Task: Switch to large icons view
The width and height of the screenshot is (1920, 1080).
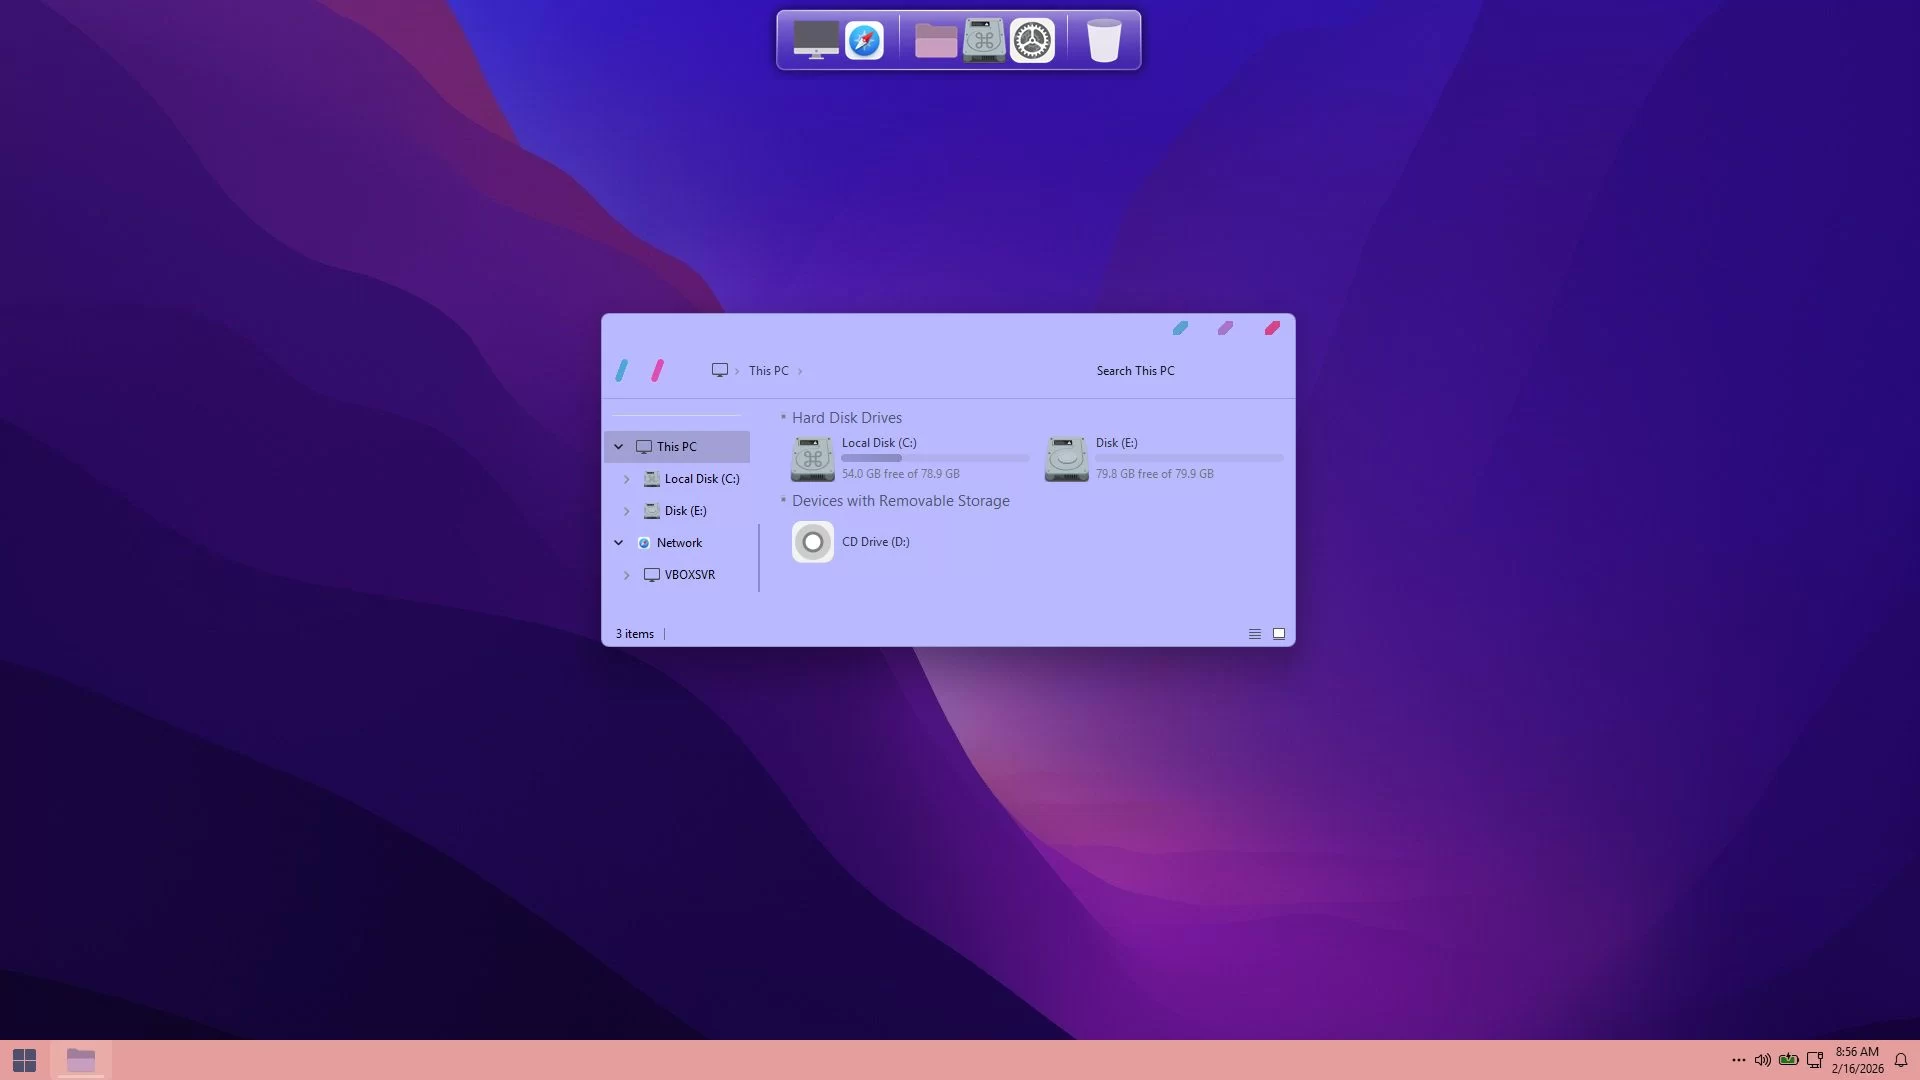Action: 1279,634
